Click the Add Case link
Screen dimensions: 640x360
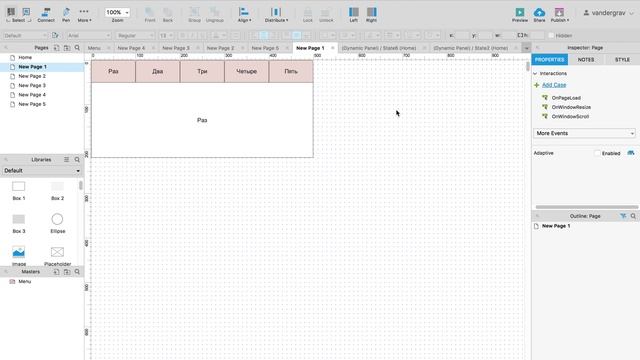[x=554, y=85]
